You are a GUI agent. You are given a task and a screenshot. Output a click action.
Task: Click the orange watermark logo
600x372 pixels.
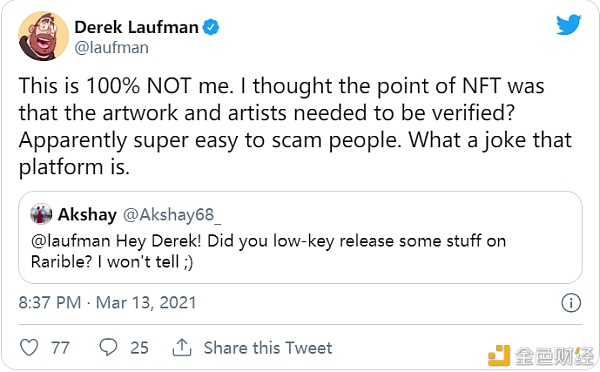[499, 355]
